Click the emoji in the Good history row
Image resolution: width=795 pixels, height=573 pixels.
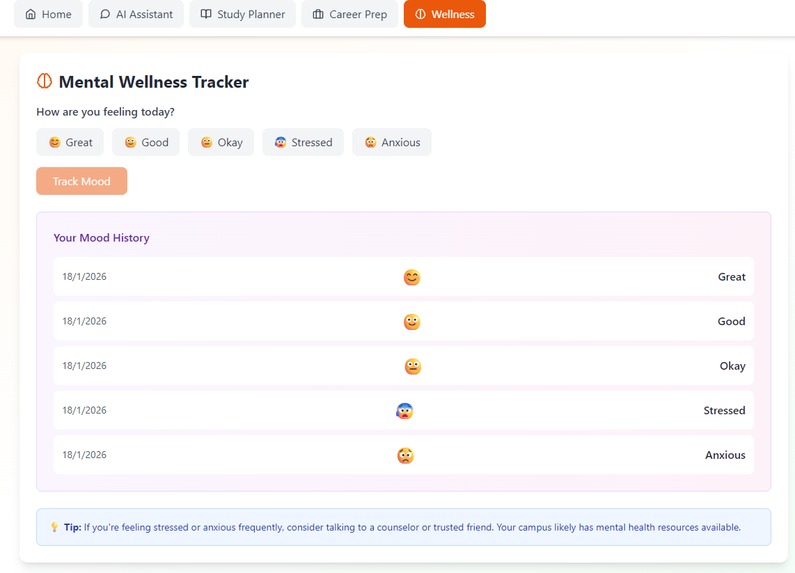(x=412, y=322)
